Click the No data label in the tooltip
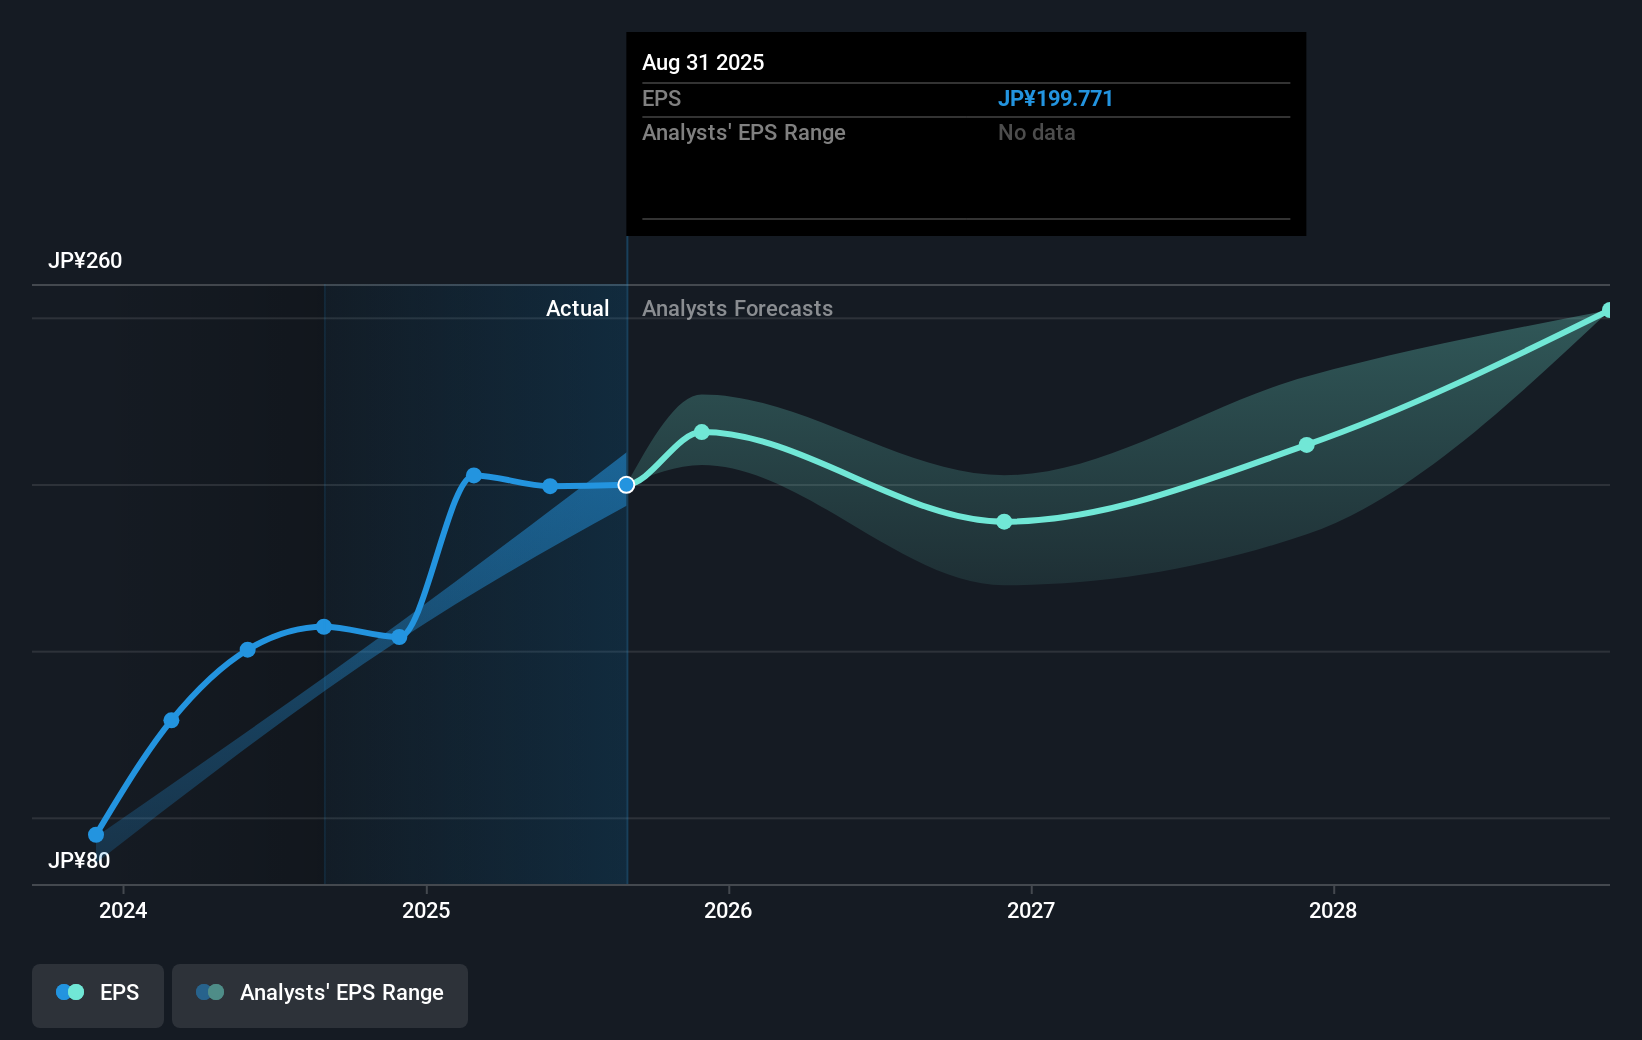This screenshot has height=1040, width=1642. tap(1037, 132)
